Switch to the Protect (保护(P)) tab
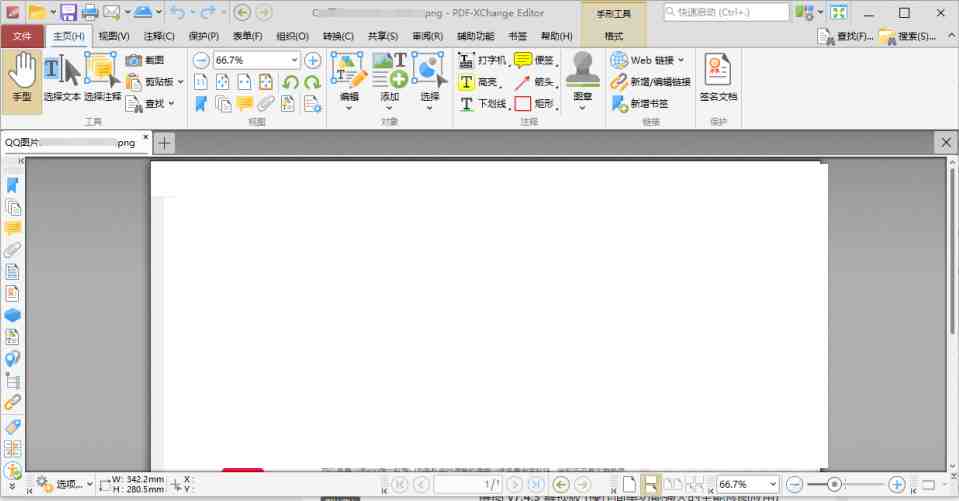This screenshot has width=959, height=501. (204, 36)
